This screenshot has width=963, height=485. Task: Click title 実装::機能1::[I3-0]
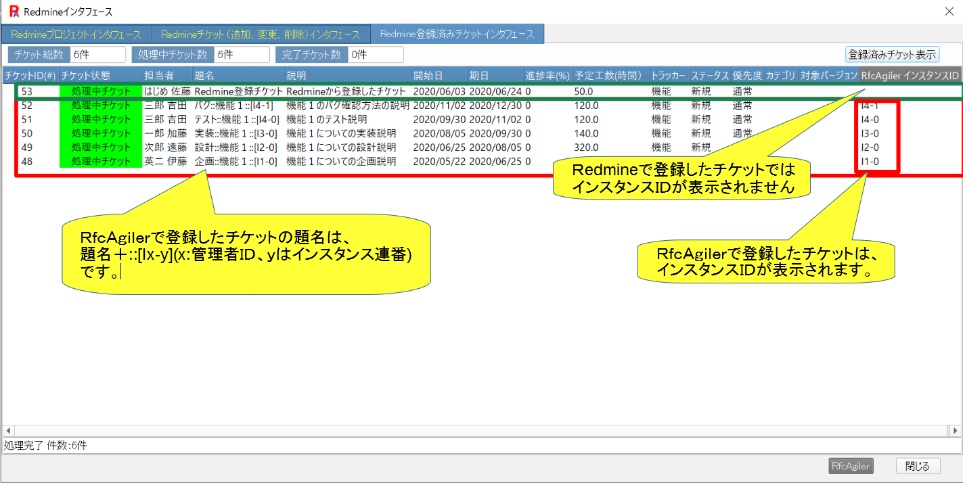point(236,133)
